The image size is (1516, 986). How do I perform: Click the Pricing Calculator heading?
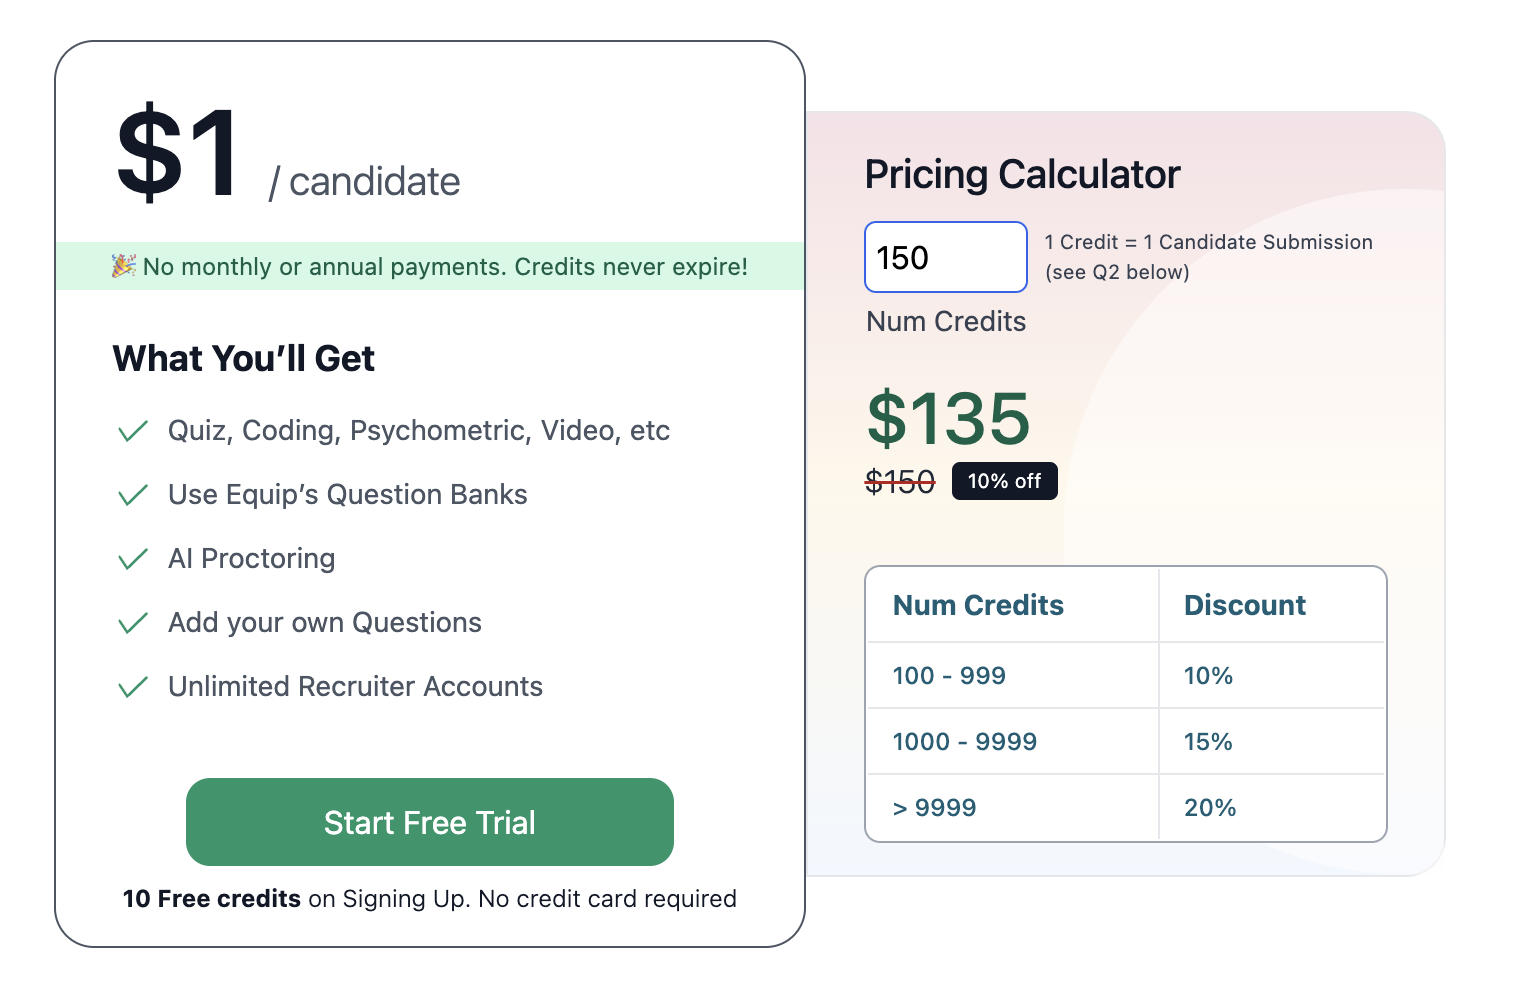tap(1022, 174)
